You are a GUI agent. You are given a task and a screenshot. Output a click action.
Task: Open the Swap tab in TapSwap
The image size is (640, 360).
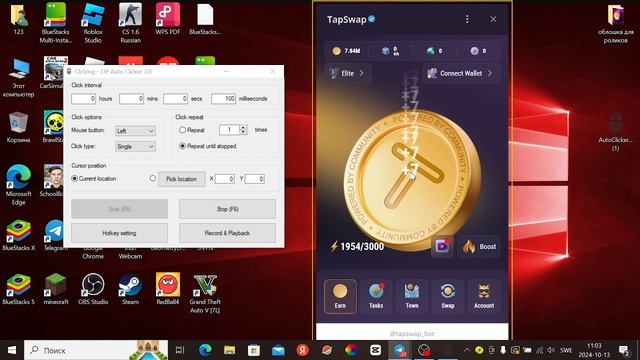[x=448, y=296]
